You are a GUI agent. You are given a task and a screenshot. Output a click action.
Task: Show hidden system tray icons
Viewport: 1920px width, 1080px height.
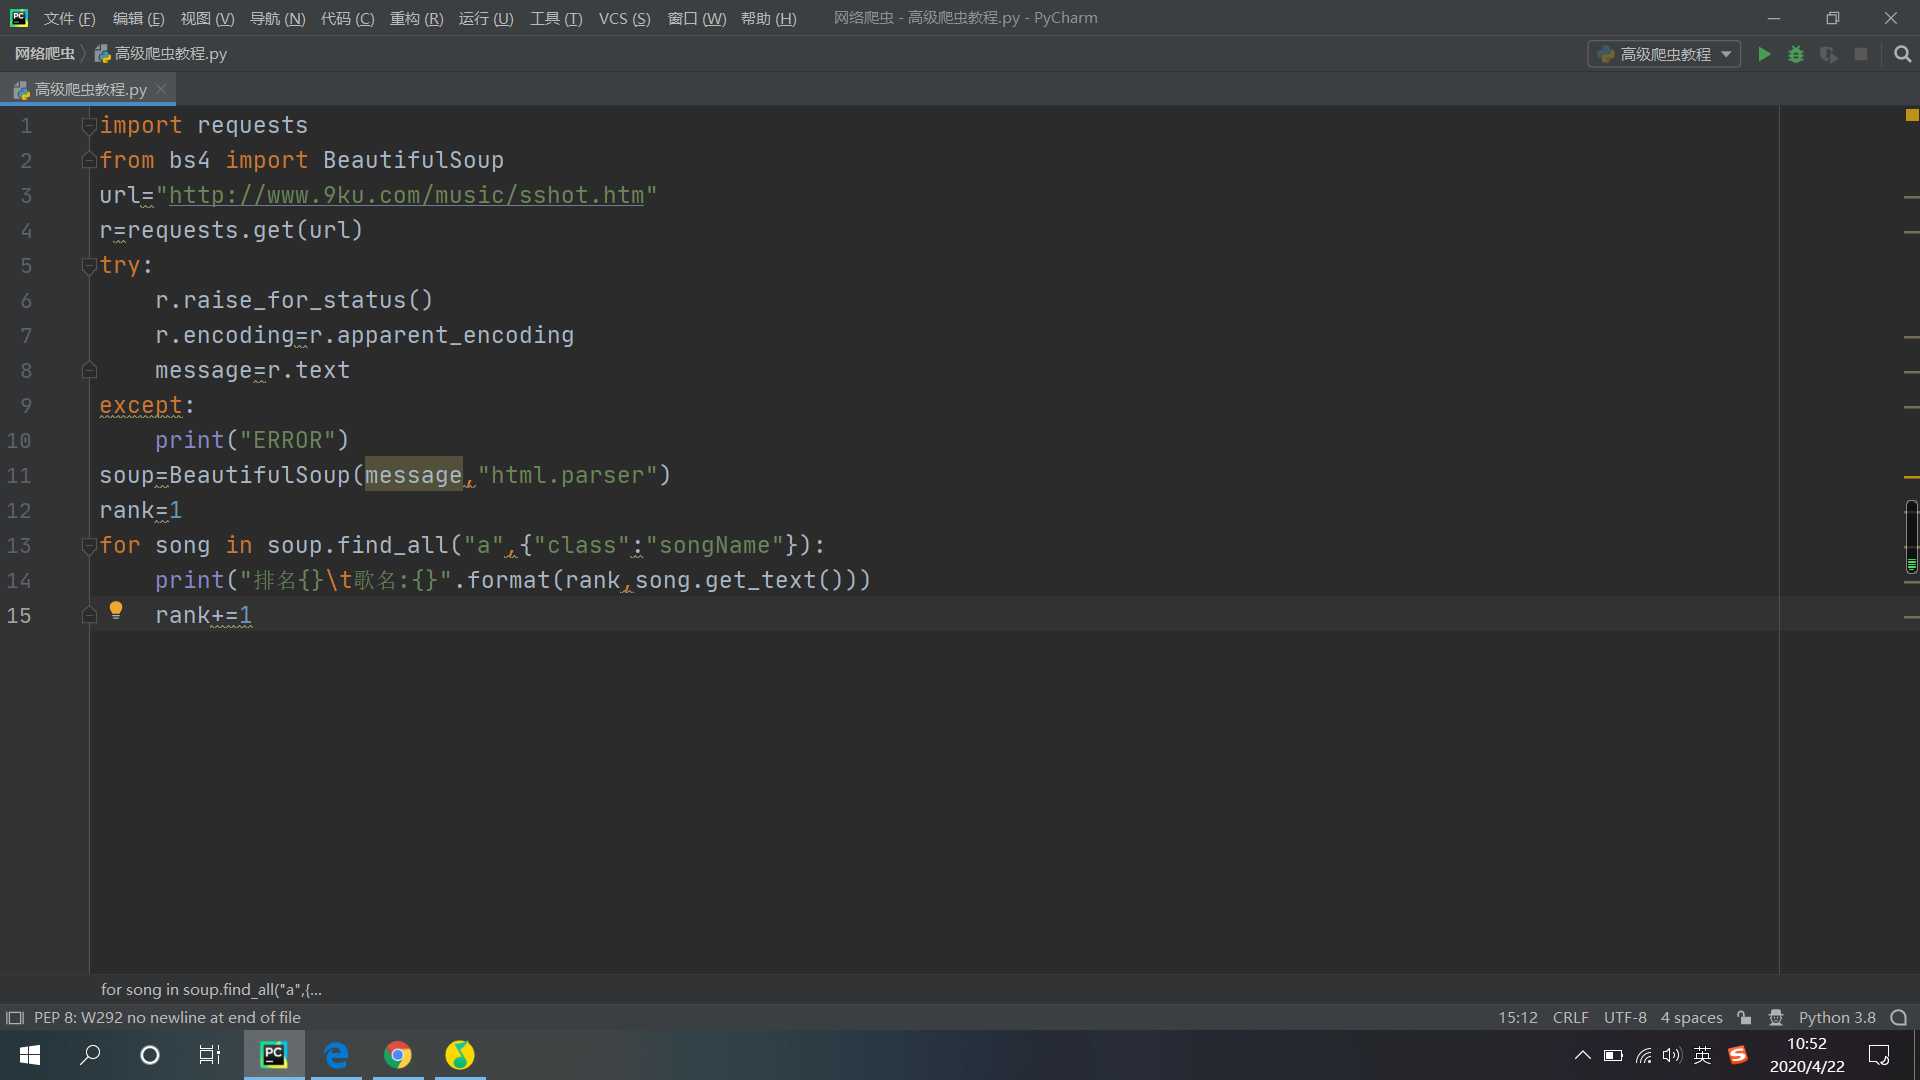point(1582,1055)
